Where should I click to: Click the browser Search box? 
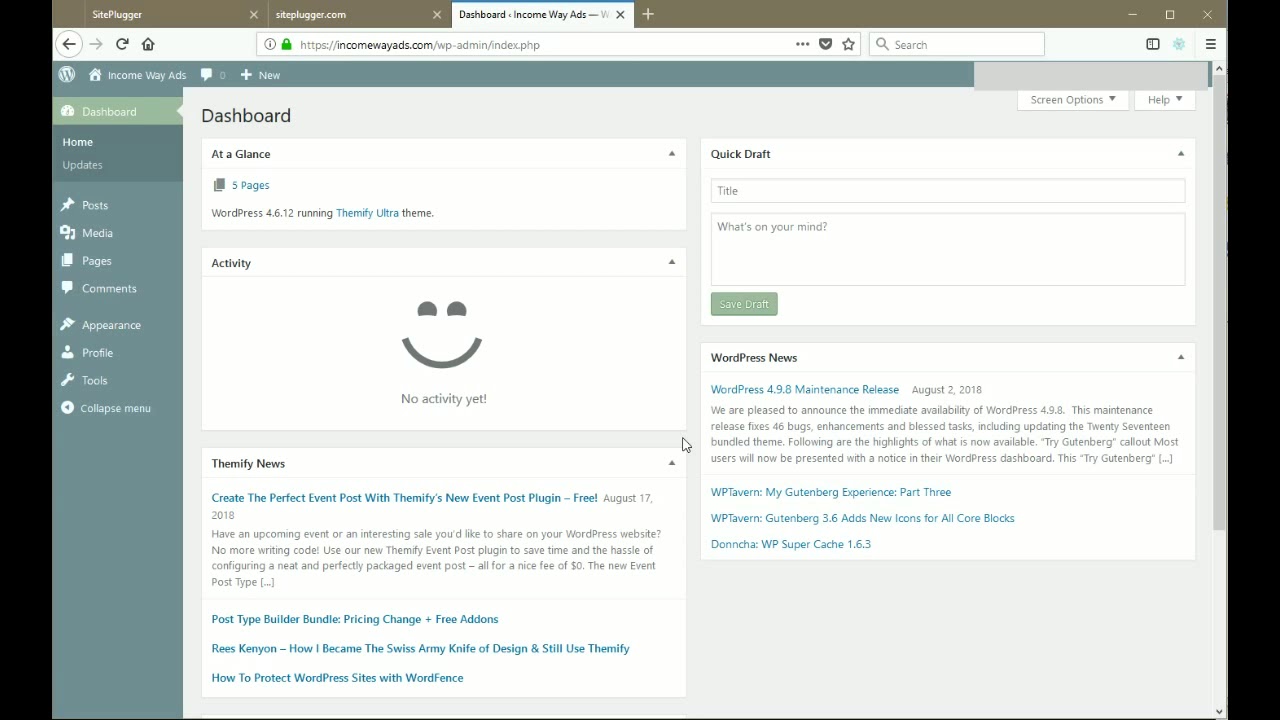point(957,44)
